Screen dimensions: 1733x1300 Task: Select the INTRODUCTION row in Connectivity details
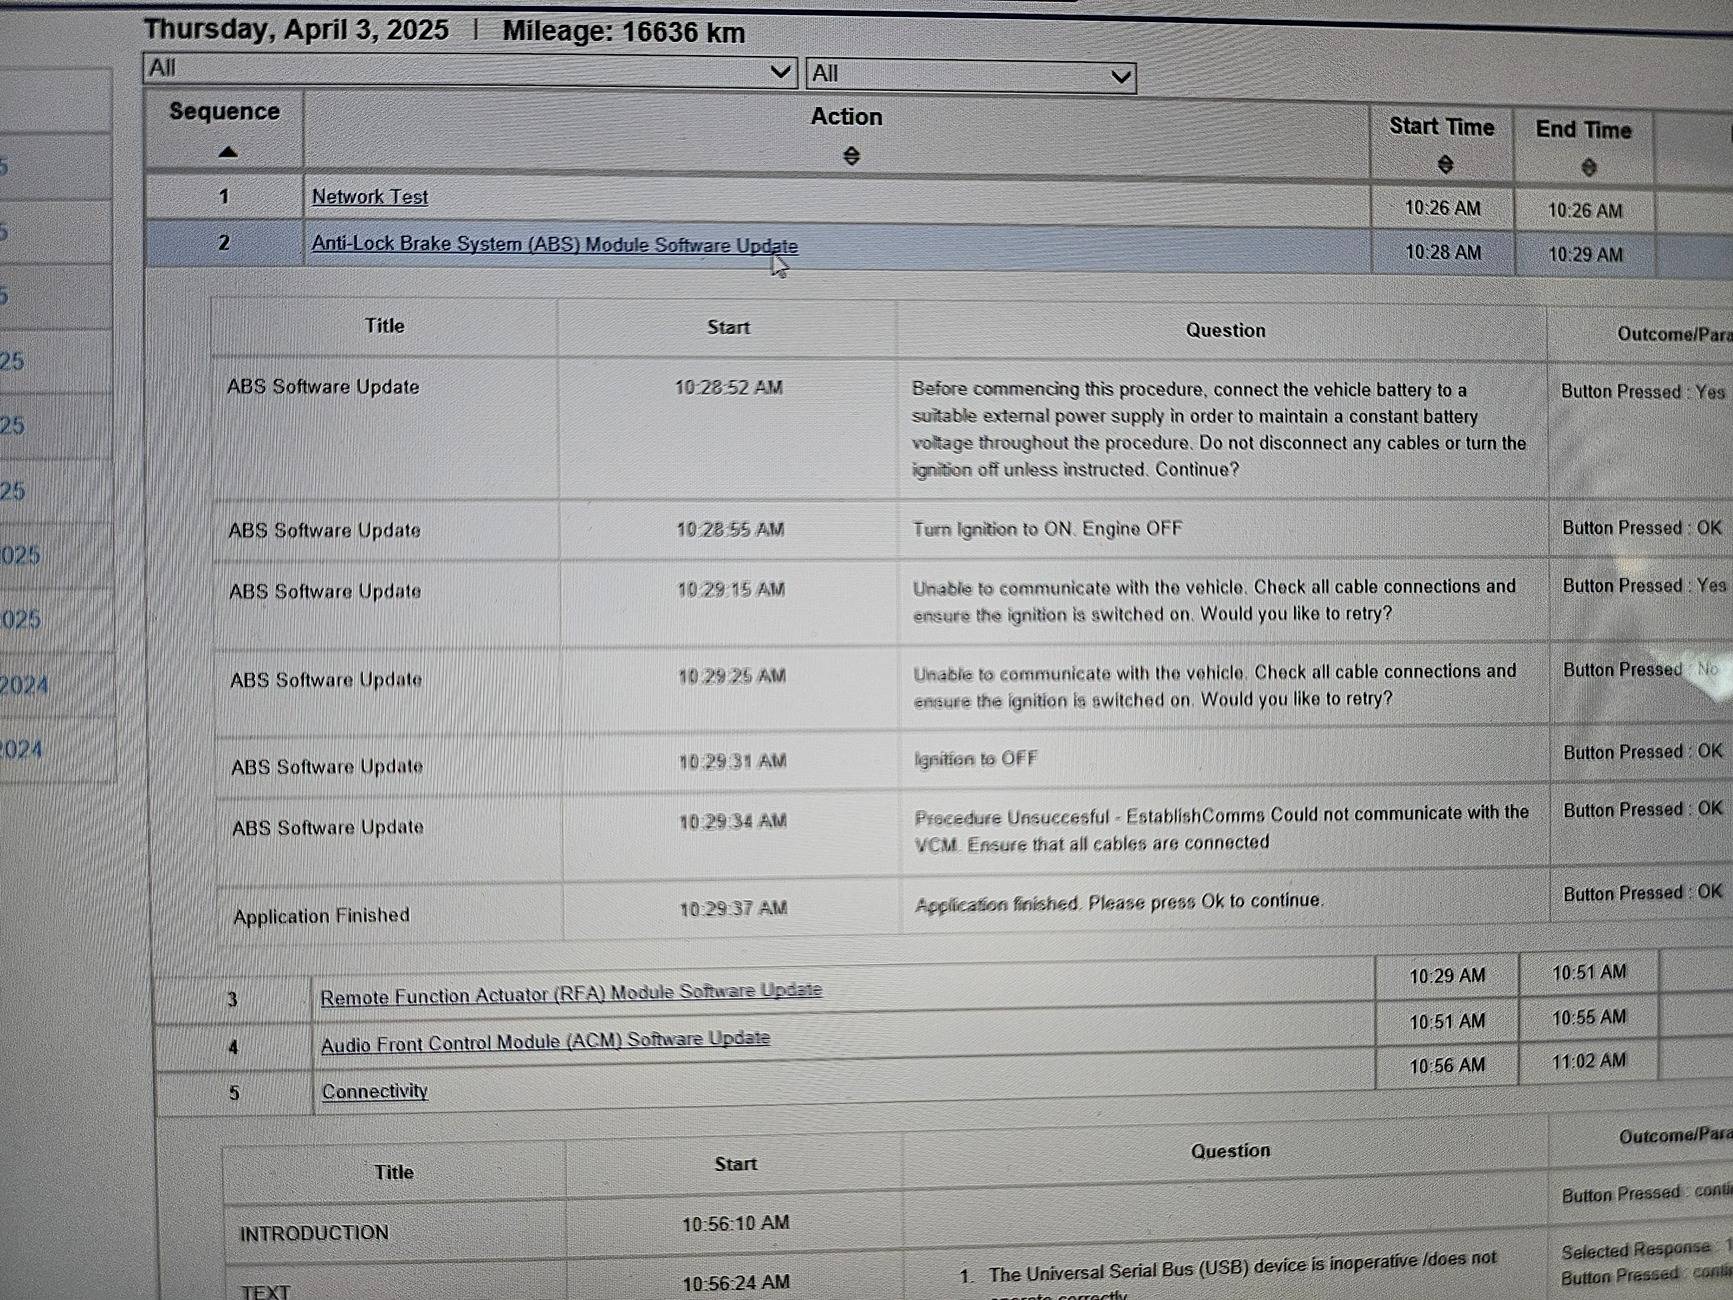(x=314, y=1233)
